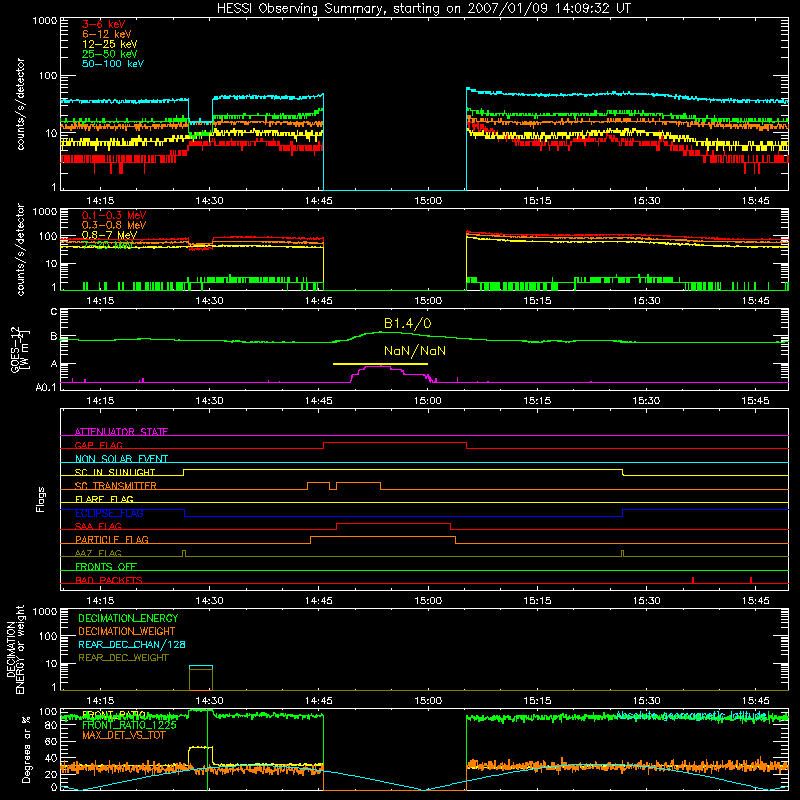Click counts/s/detector axis title of MeV panel
The width and height of the screenshot is (800, 800).
click(20, 249)
